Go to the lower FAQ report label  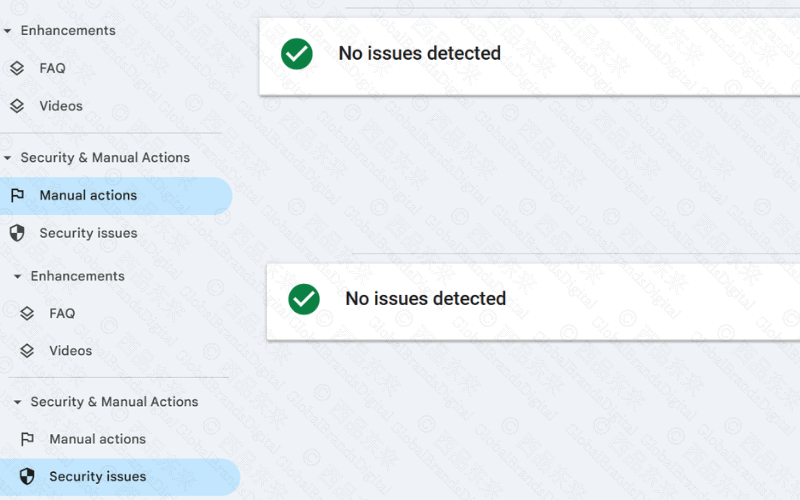(62, 314)
